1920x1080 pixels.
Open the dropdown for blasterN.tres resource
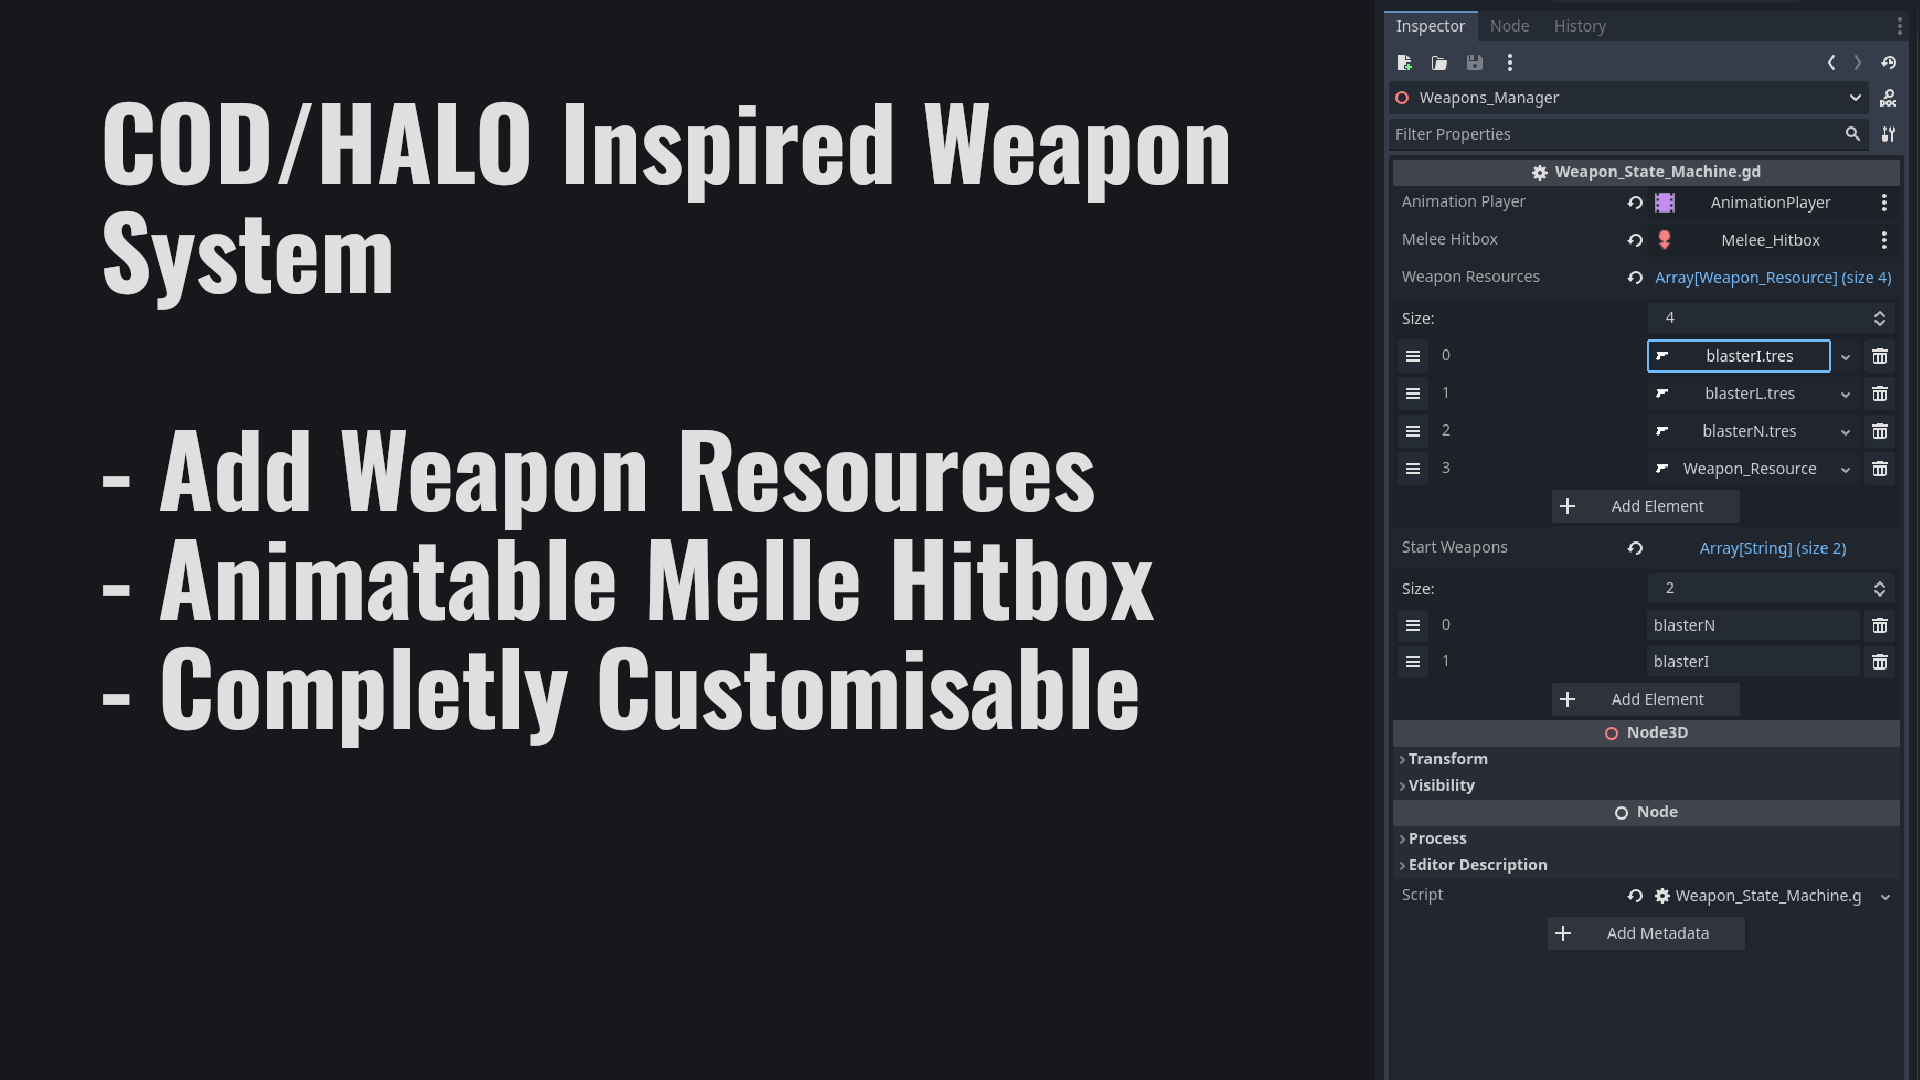[1845, 432]
